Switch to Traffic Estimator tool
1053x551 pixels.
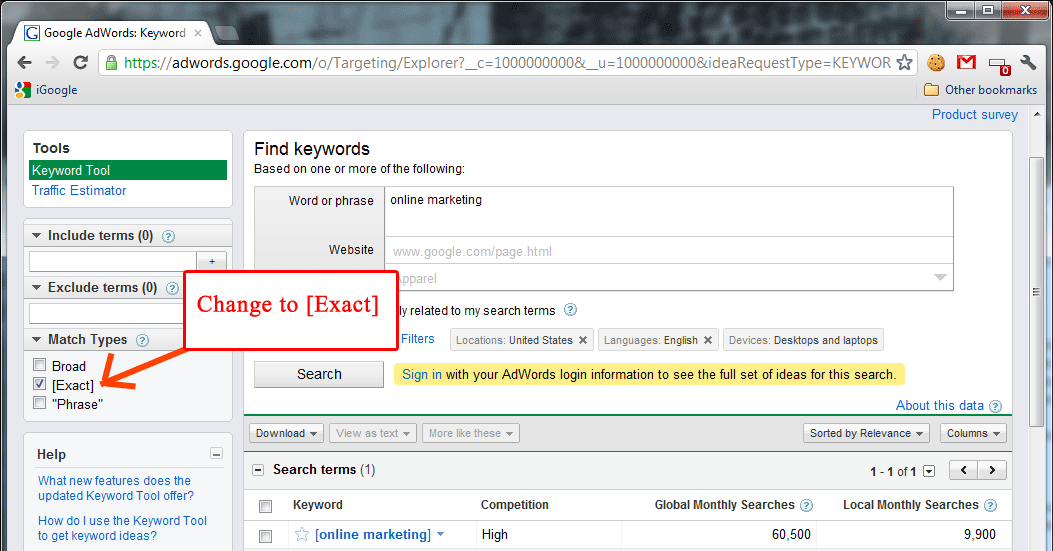click(79, 190)
